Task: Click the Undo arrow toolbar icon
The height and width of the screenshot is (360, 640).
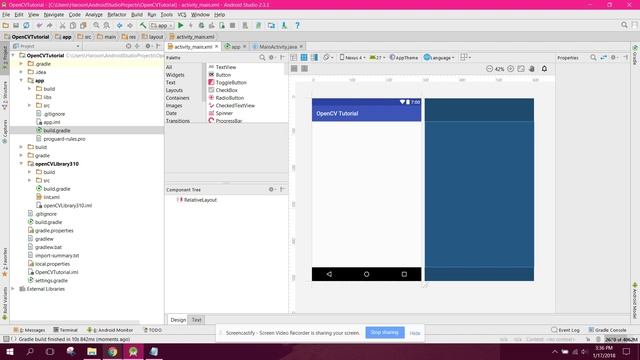Action: click(x=39, y=25)
